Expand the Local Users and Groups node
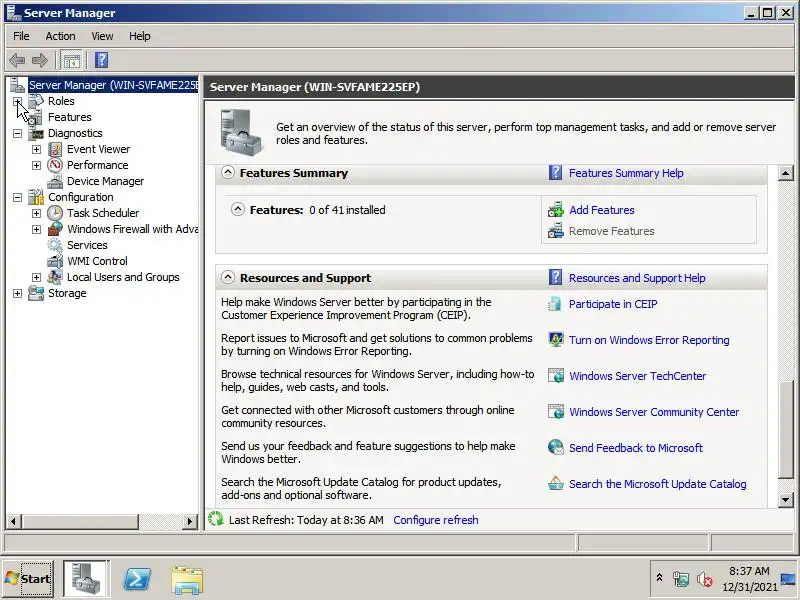The image size is (800, 600). (x=36, y=277)
